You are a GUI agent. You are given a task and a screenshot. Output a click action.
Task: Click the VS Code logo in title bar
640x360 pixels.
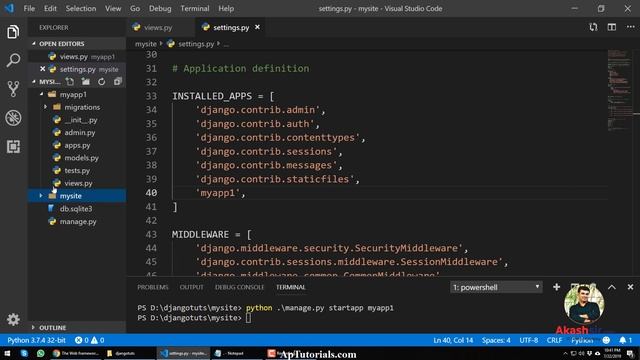coord(9,8)
